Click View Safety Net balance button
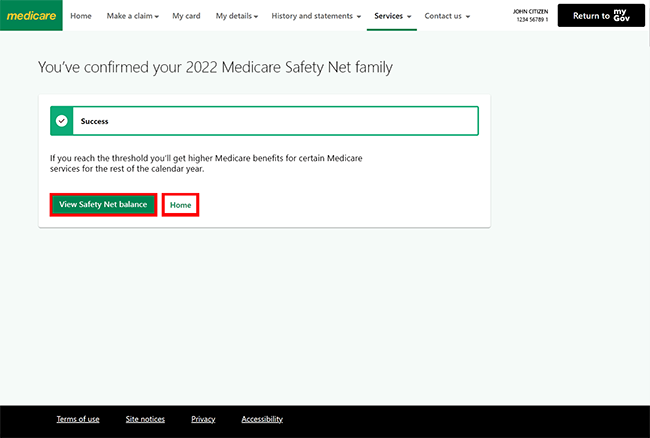The width and height of the screenshot is (650, 438). [103, 204]
